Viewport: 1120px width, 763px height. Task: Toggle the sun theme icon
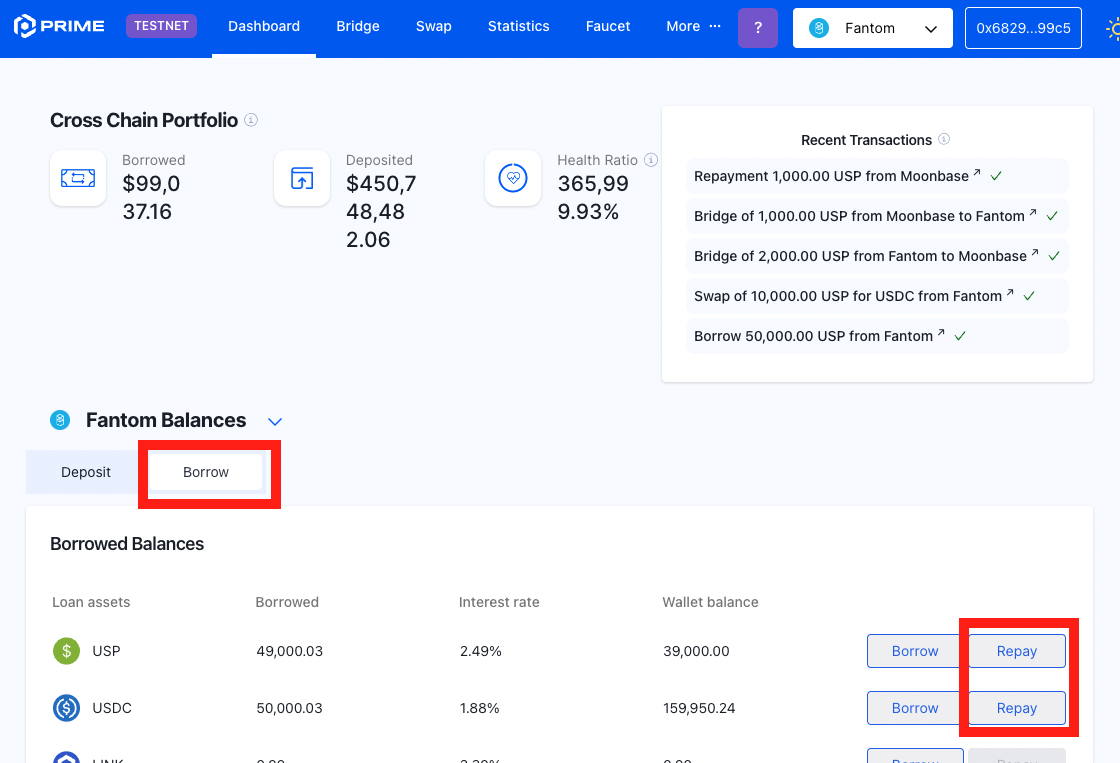[1114, 29]
